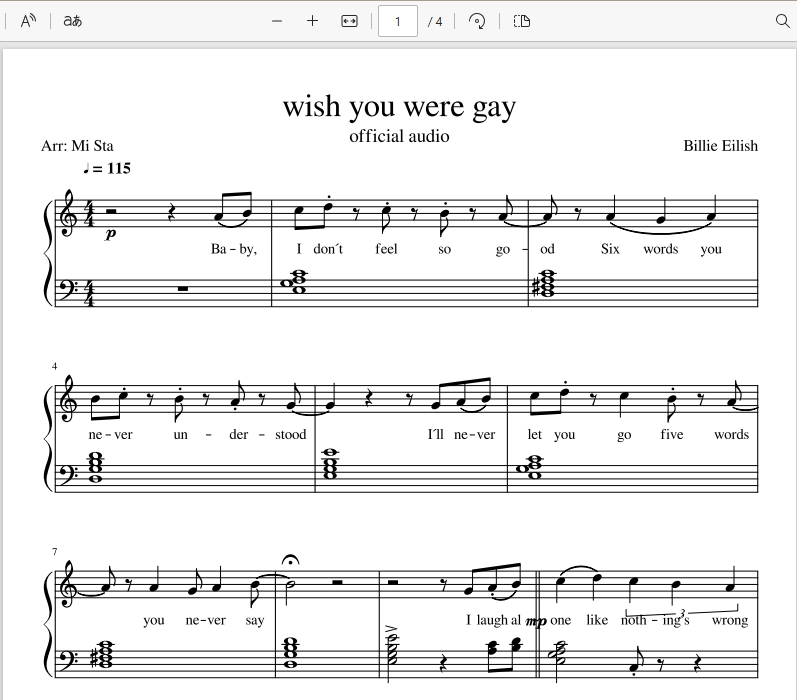Click the lyric 'laugh' in third system
The image size is (797, 700).
point(492,620)
